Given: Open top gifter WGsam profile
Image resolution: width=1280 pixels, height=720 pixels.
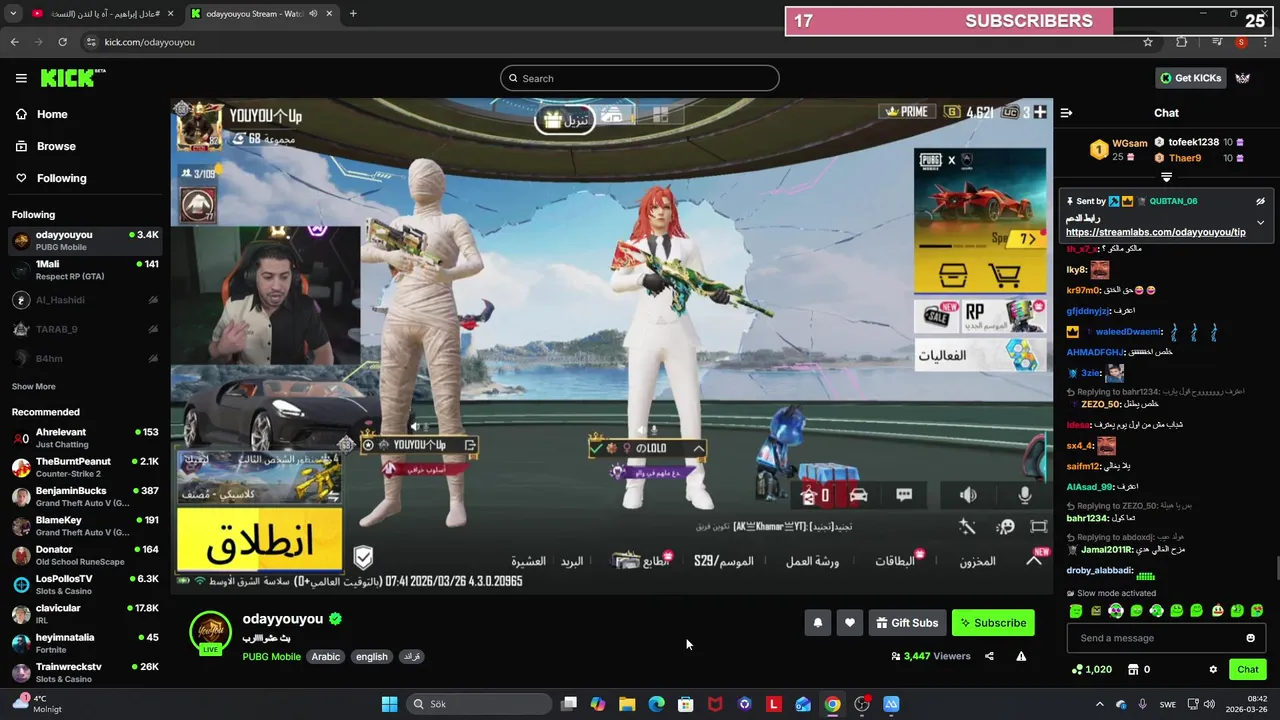Looking at the screenshot, I should (x=1129, y=143).
